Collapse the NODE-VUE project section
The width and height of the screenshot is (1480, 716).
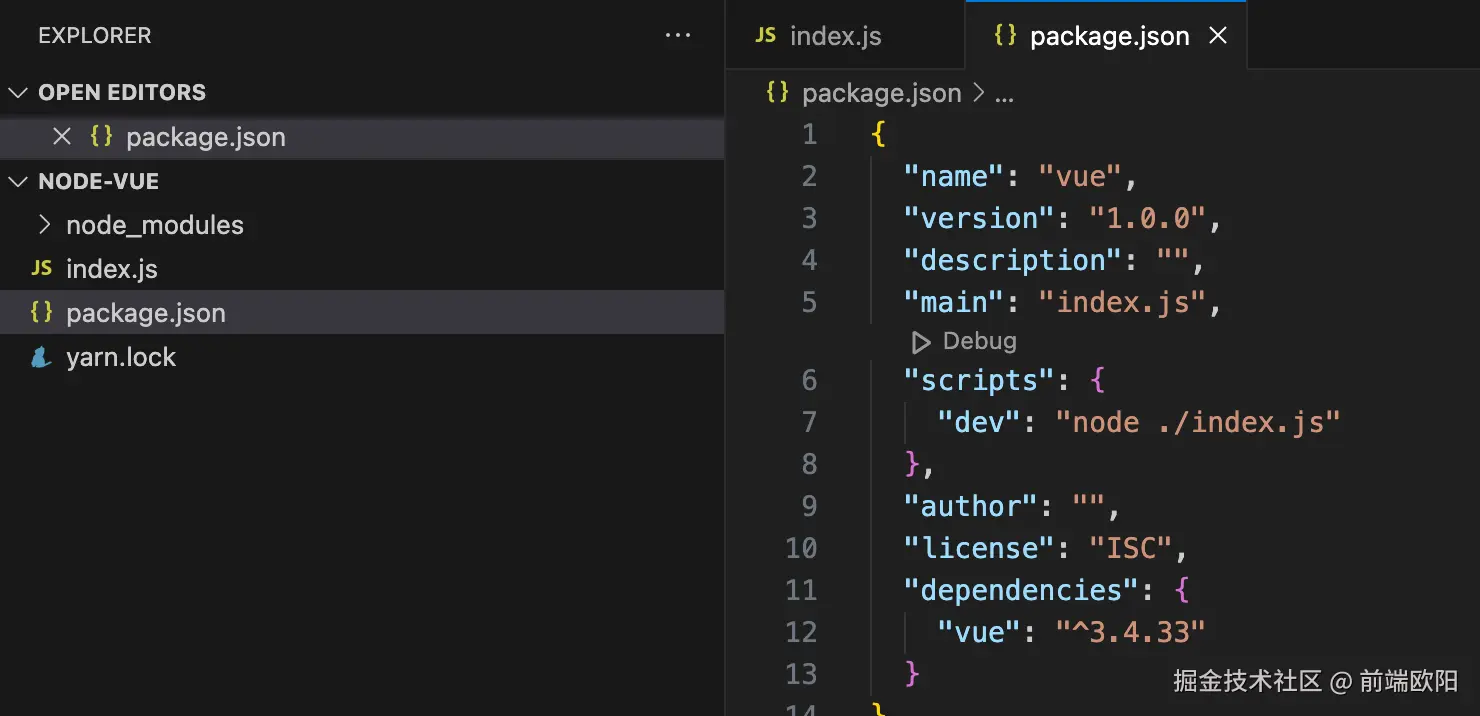pos(17,181)
